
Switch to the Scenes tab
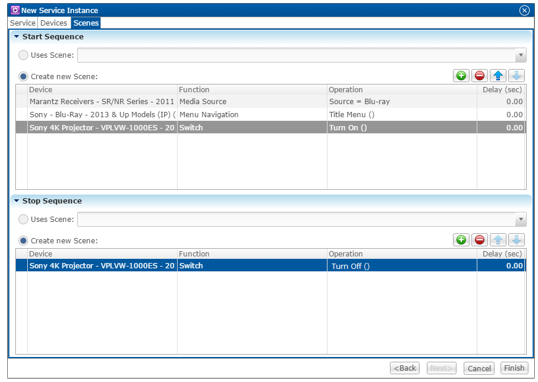(x=86, y=23)
